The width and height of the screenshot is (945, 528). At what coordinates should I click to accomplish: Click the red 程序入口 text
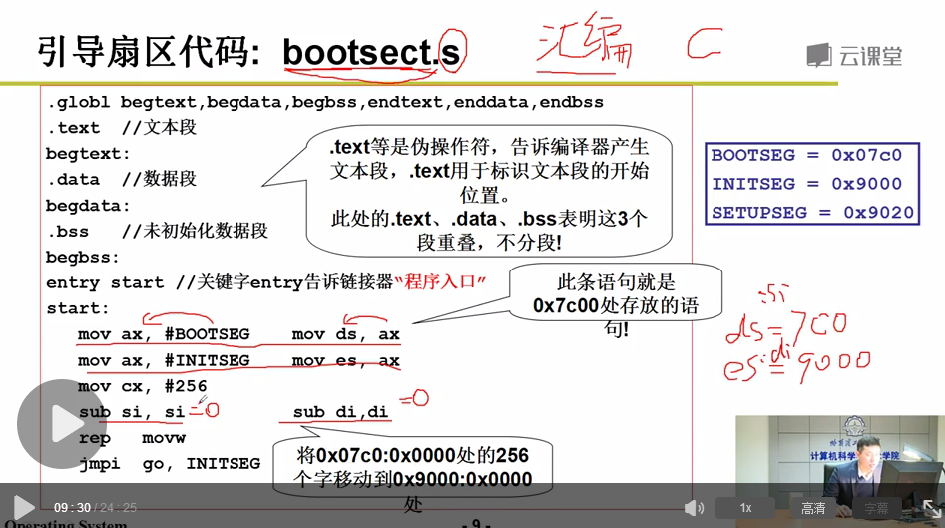(x=440, y=281)
